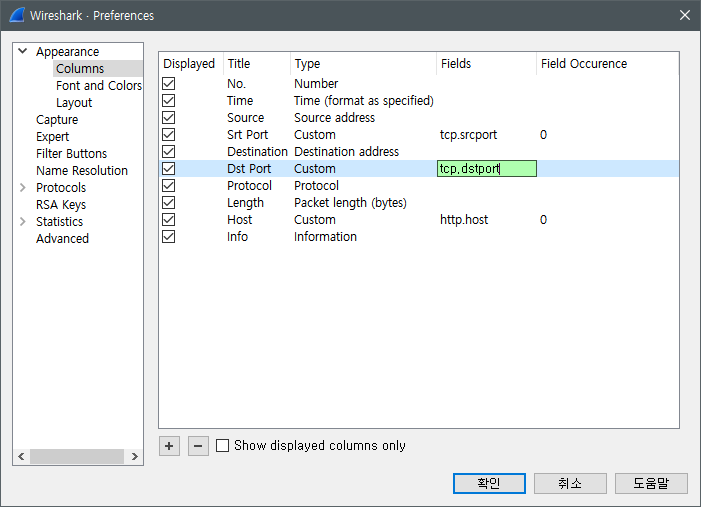Viewport: 701px width, 507px height.
Task: Toggle Displayed checkbox for Dst Port row
Action: pyautogui.click(x=169, y=169)
